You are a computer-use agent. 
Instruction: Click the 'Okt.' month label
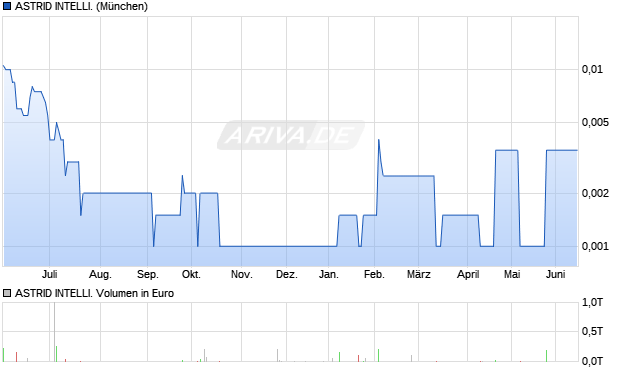tap(191, 274)
